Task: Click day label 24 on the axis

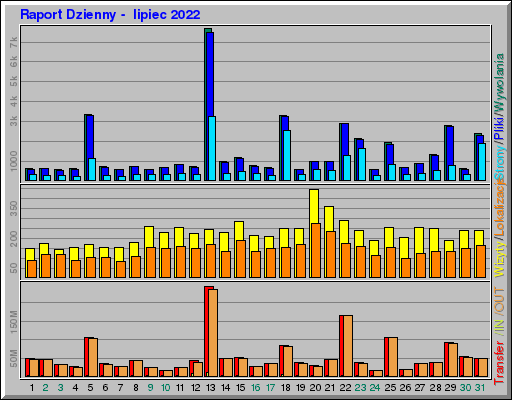Action: pyautogui.click(x=375, y=388)
